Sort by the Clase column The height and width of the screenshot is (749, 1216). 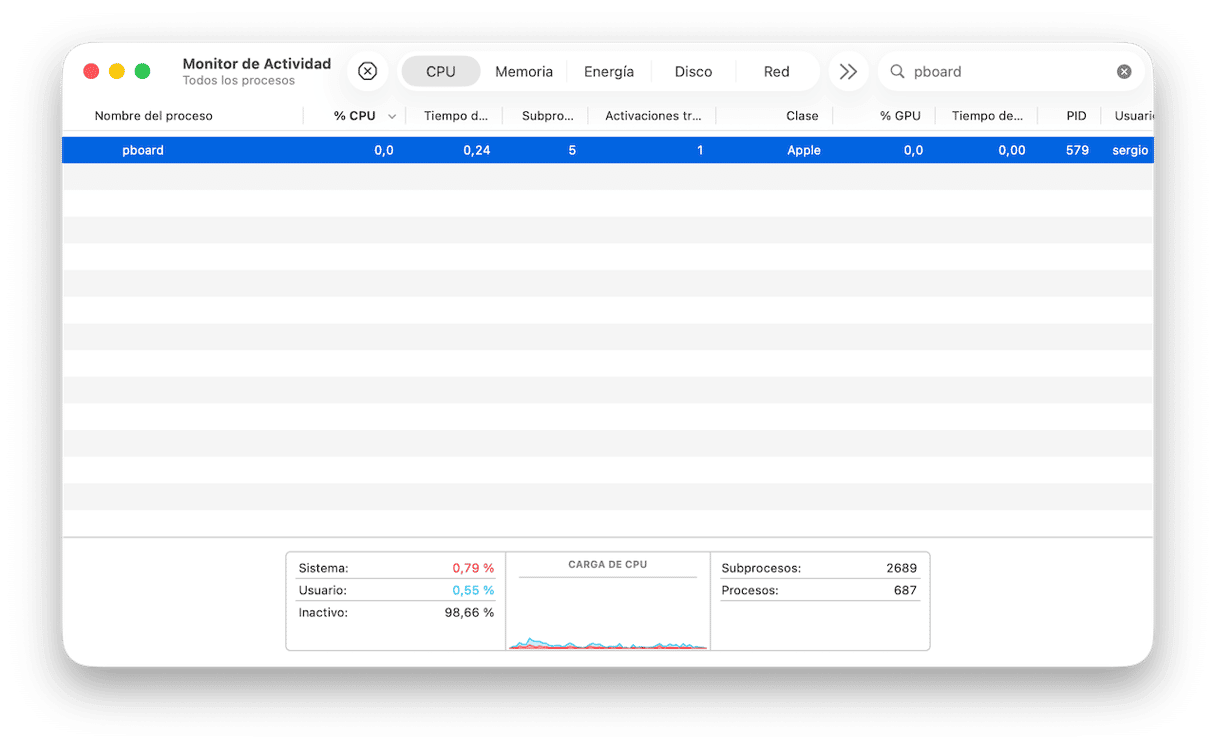pyautogui.click(x=802, y=116)
